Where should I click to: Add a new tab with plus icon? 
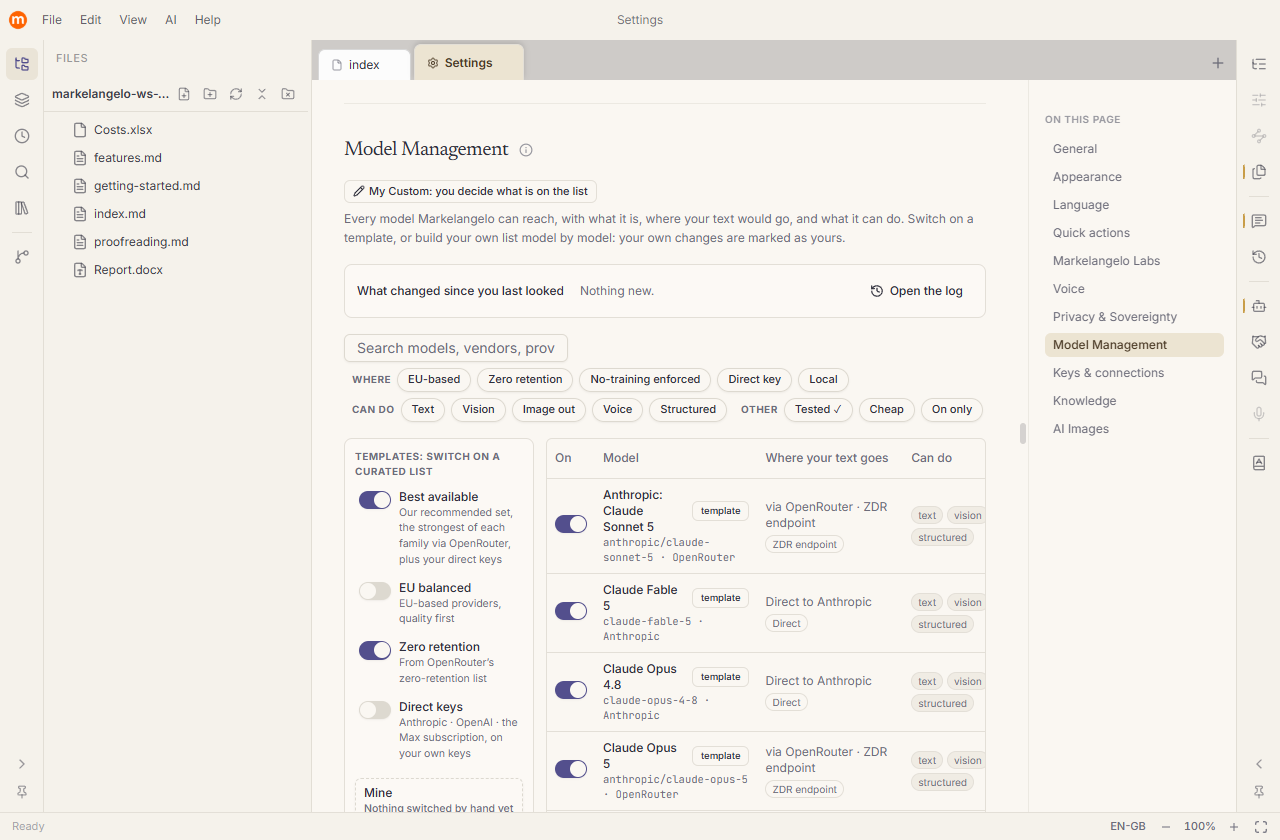click(x=1218, y=63)
